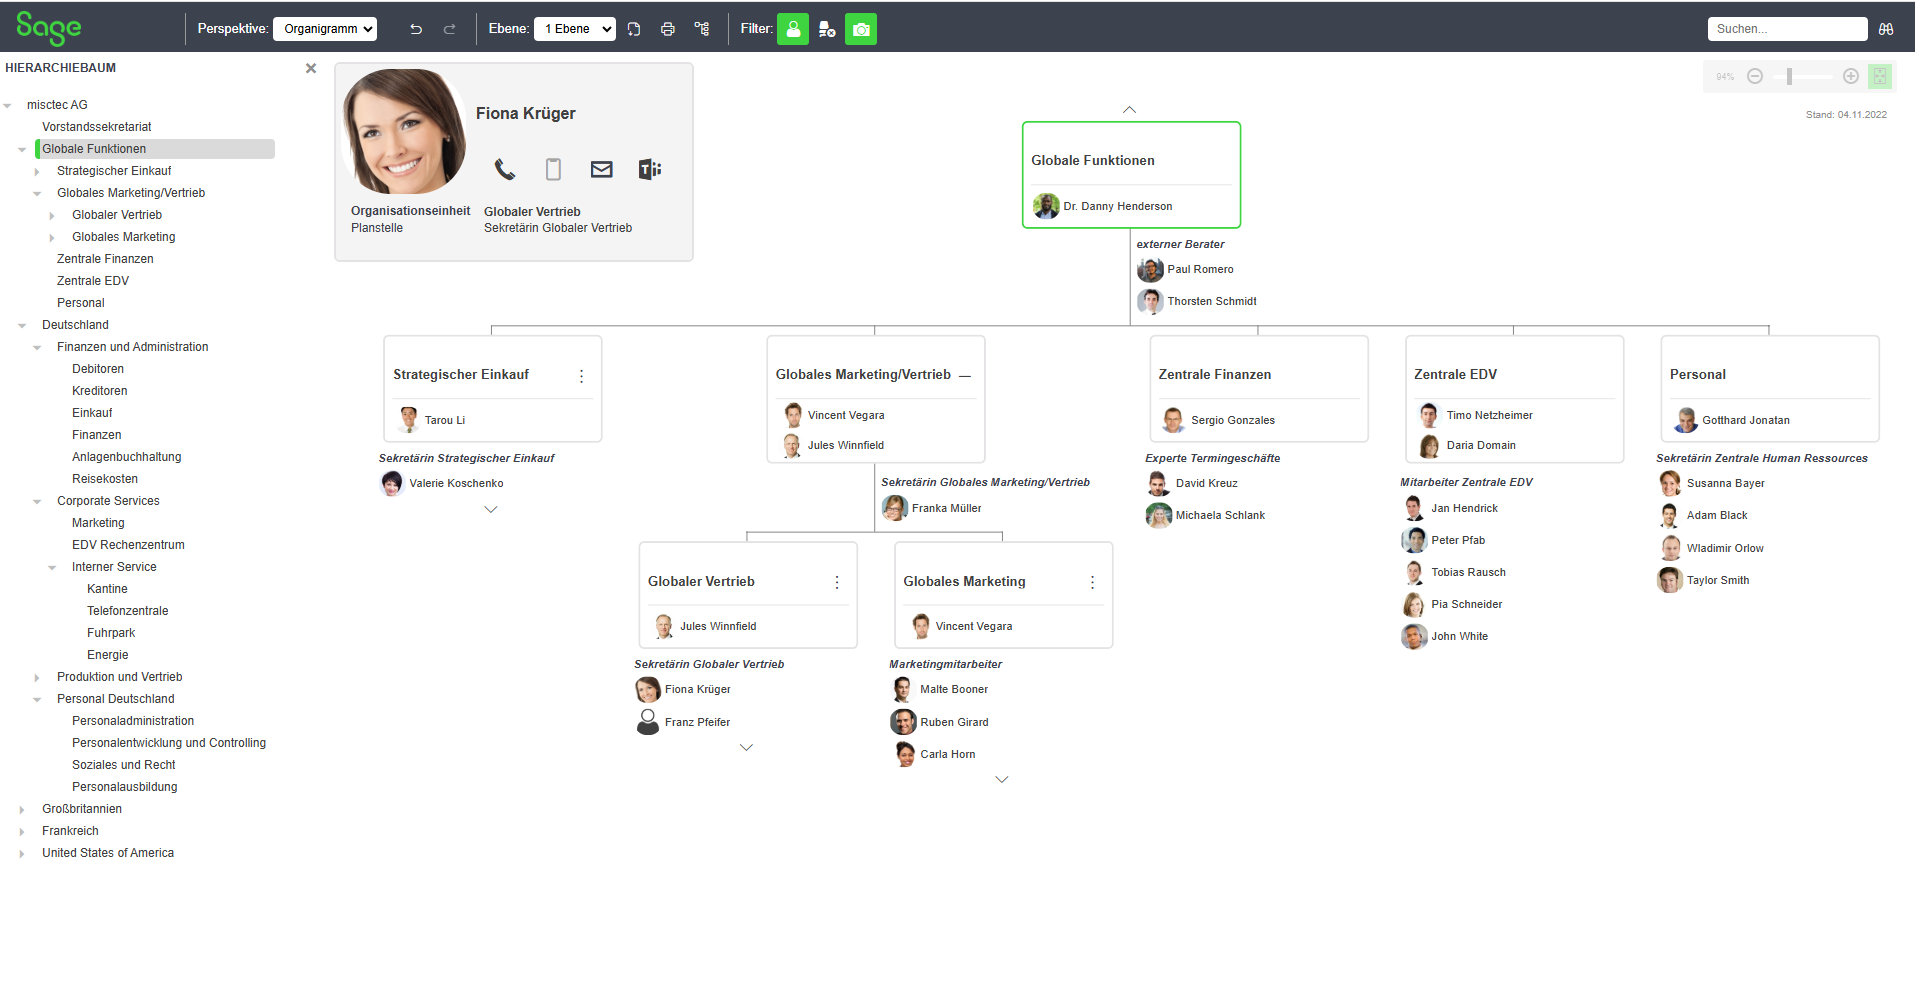This screenshot has width=1915, height=994.
Task: Click the phone icon on Fiona Krüger's card
Action: (x=505, y=169)
